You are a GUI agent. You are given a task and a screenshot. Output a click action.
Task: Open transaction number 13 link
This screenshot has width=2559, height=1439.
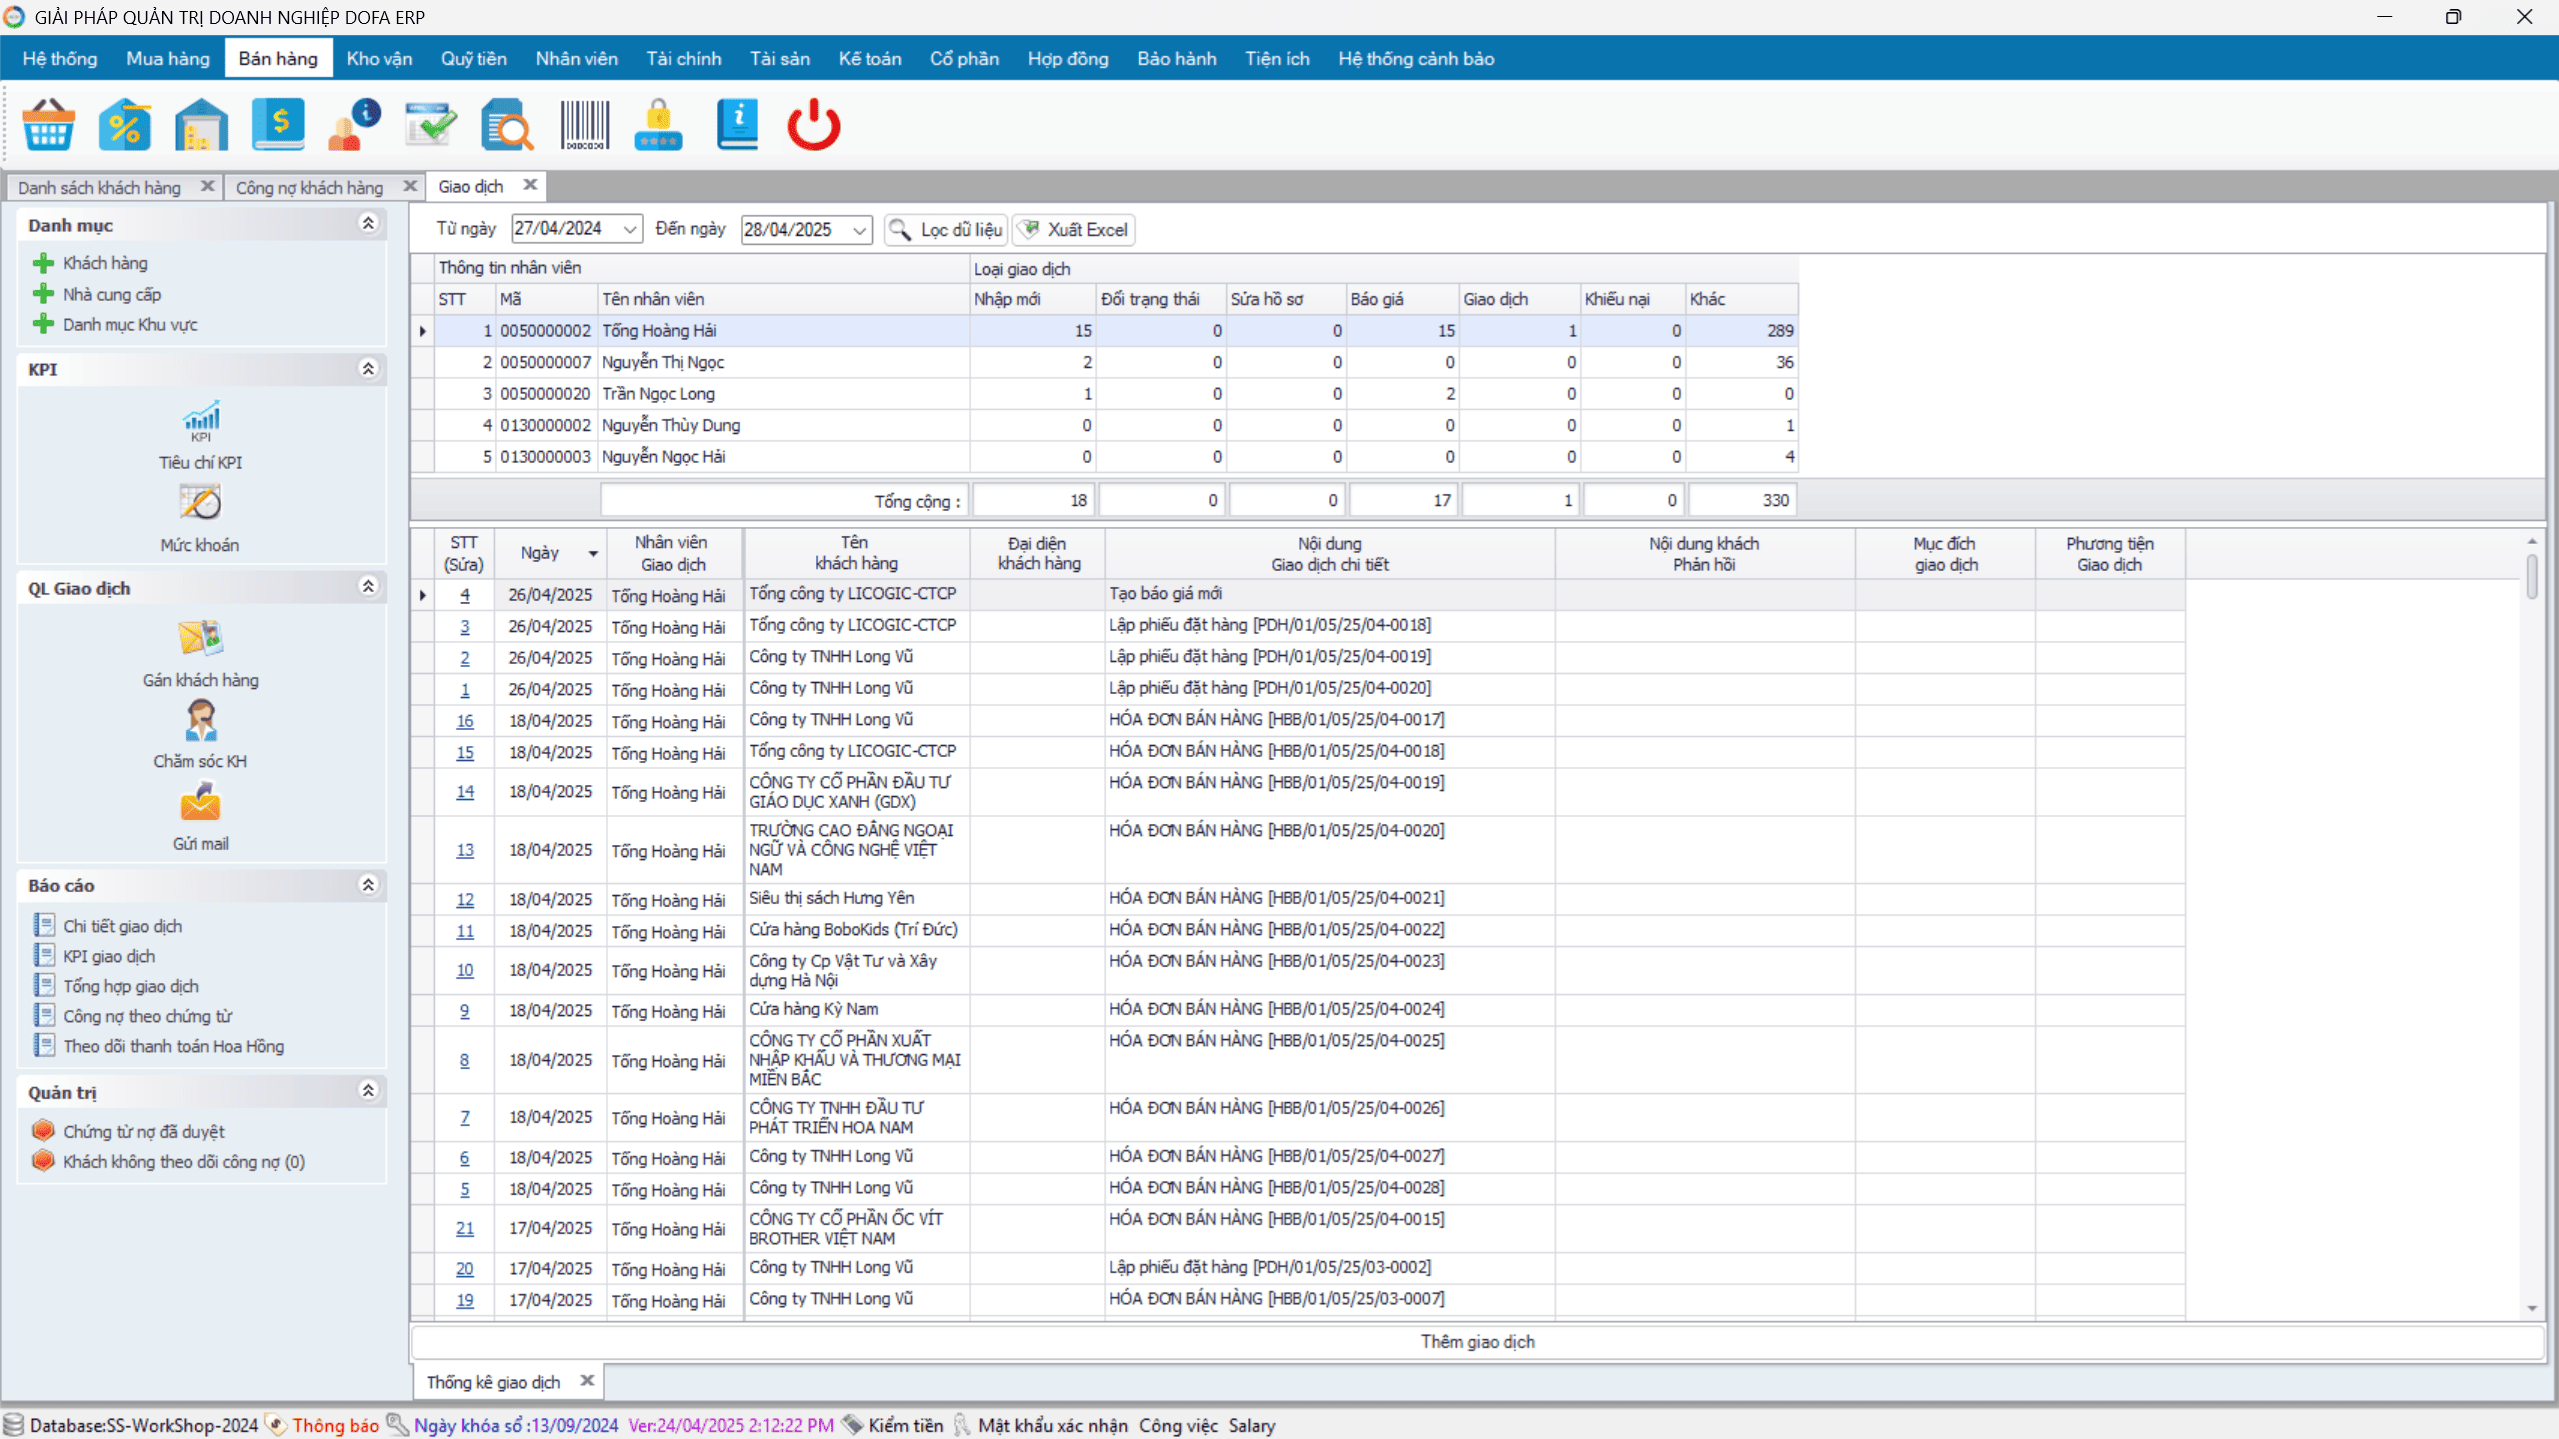pos(465,850)
